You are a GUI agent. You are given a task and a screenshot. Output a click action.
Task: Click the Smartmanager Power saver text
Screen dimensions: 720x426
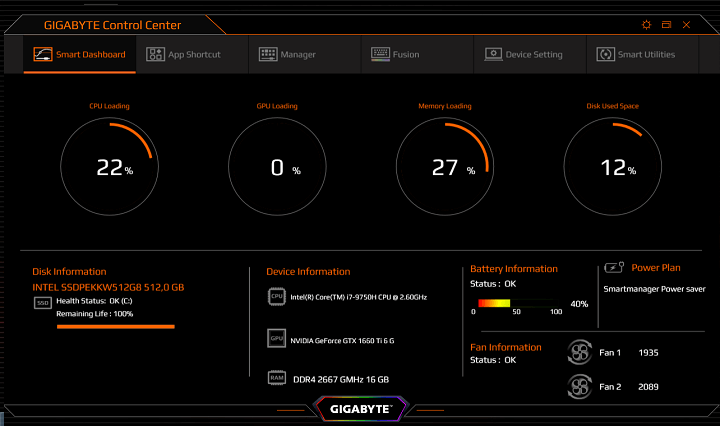point(654,289)
